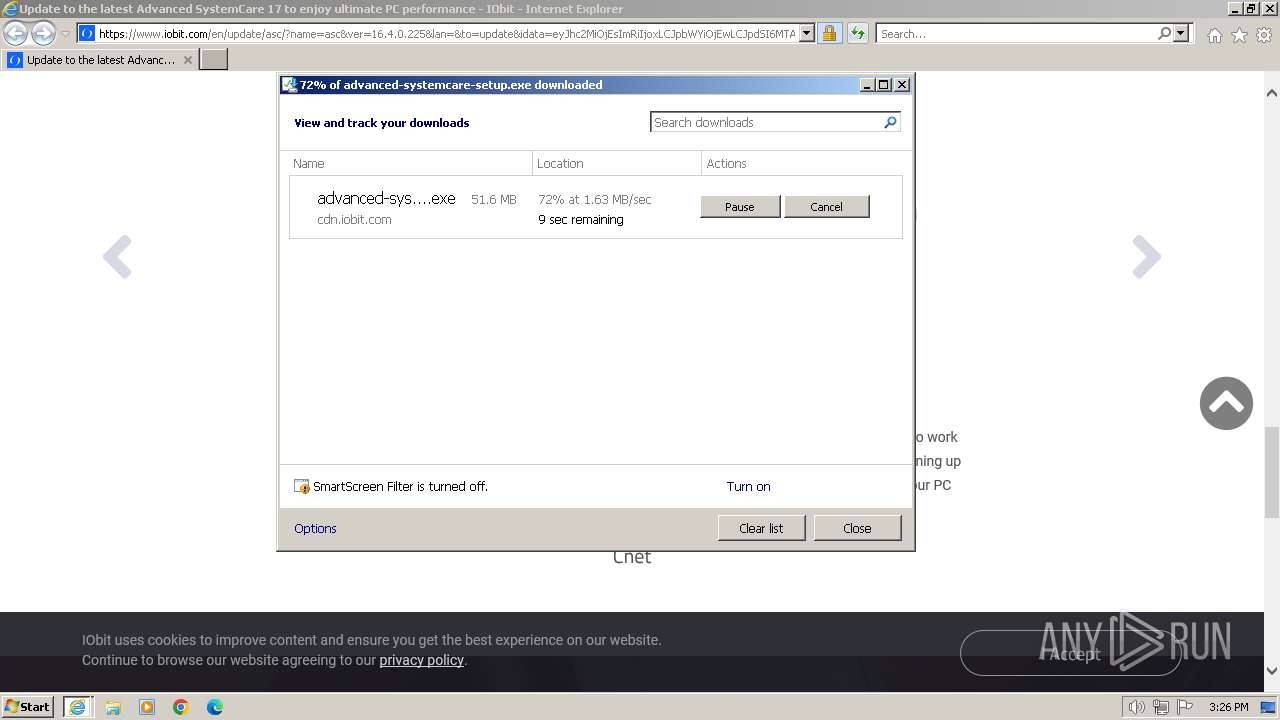Open the Windows Start button
1280x720 pixels.
28,707
